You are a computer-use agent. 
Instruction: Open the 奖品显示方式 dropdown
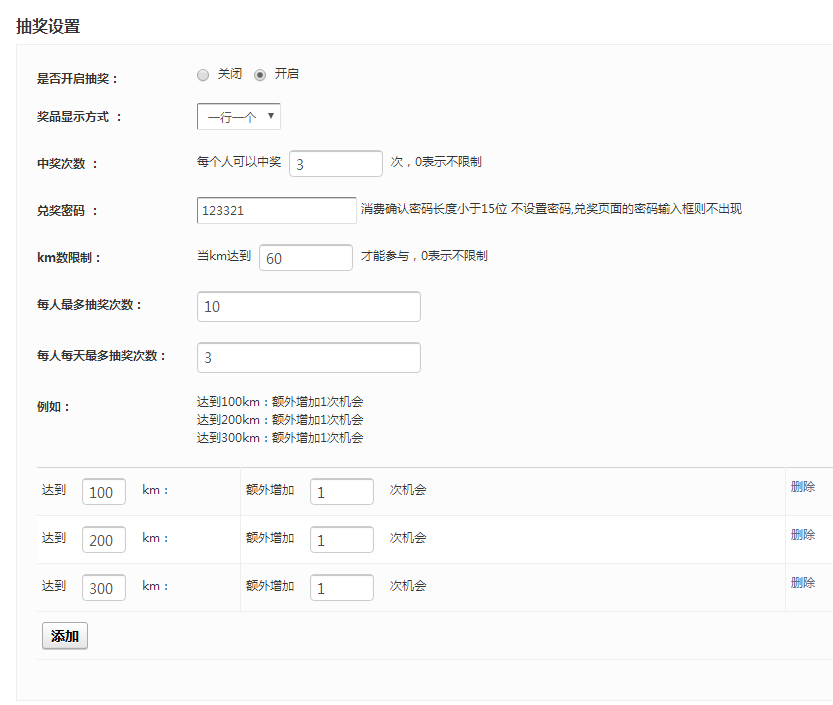click(x=239, y=117)
